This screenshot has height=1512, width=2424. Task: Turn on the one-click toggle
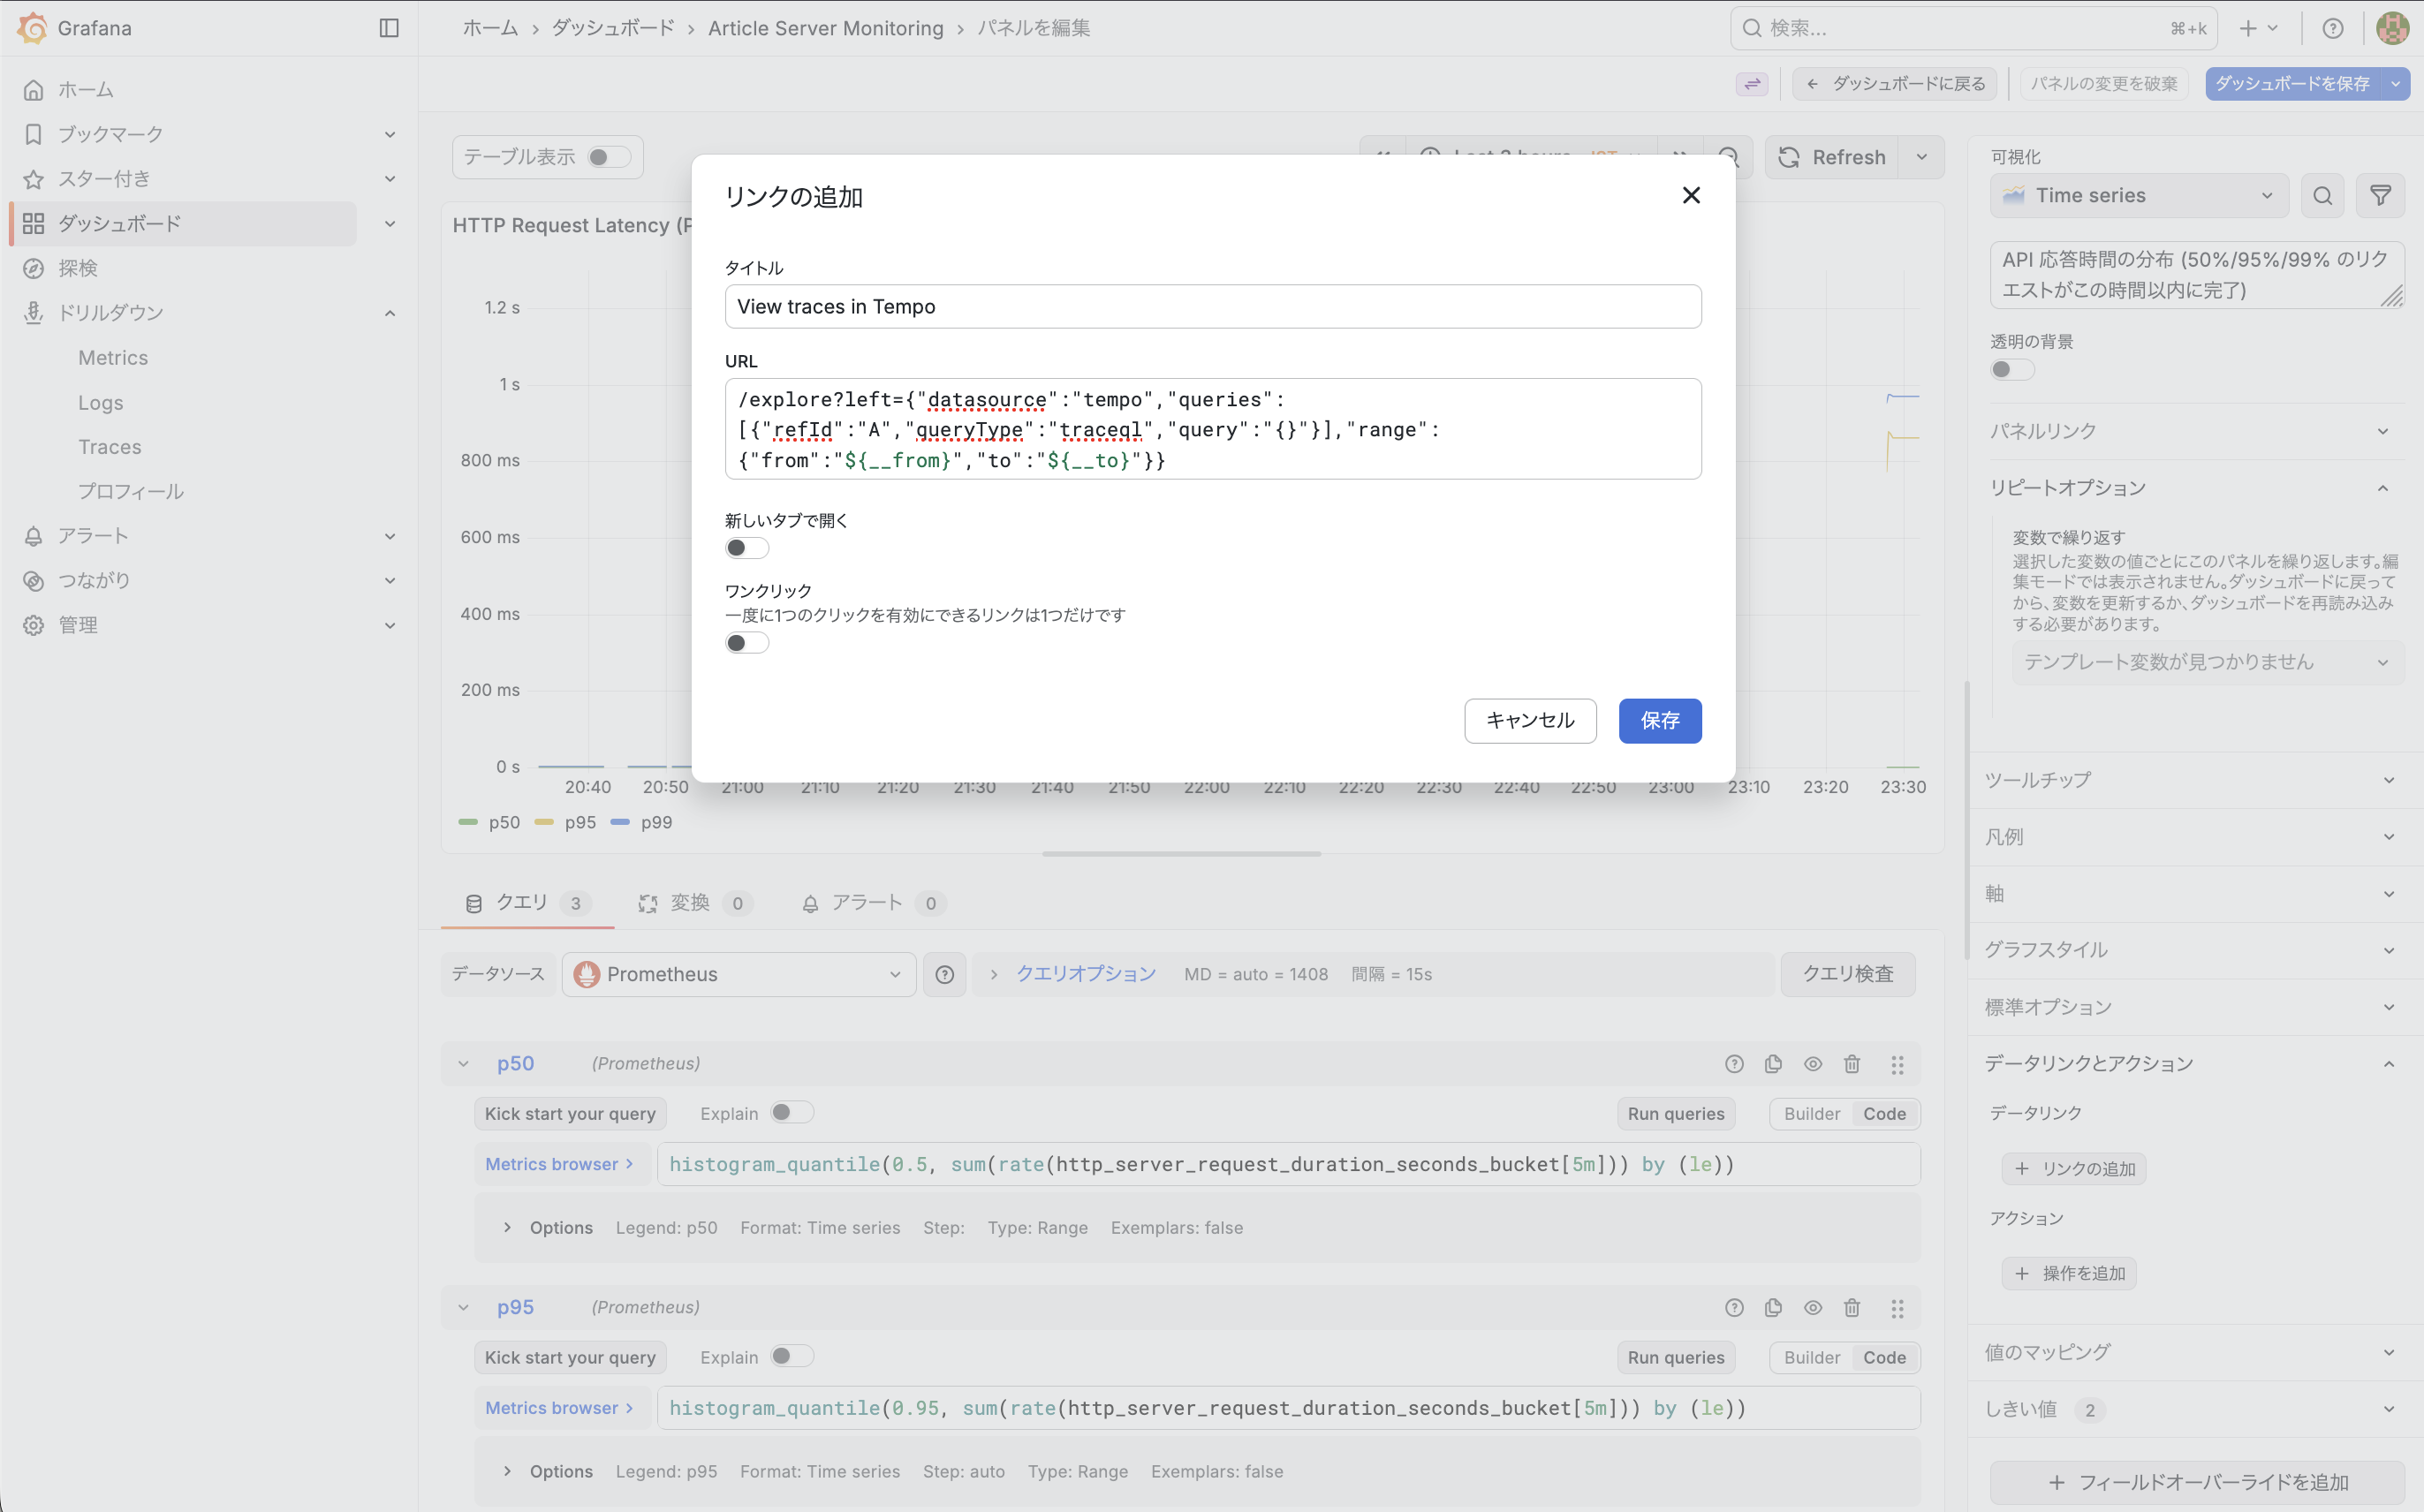[x=746, y=643]
